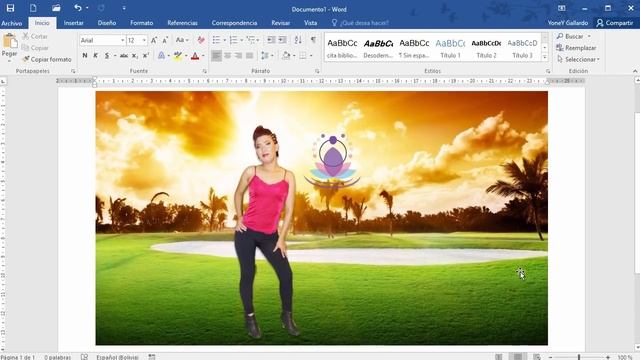The height and width of the screenshot is (360, 640).
Task: Decrease the paragraph indent
Action: coord(271,40)
